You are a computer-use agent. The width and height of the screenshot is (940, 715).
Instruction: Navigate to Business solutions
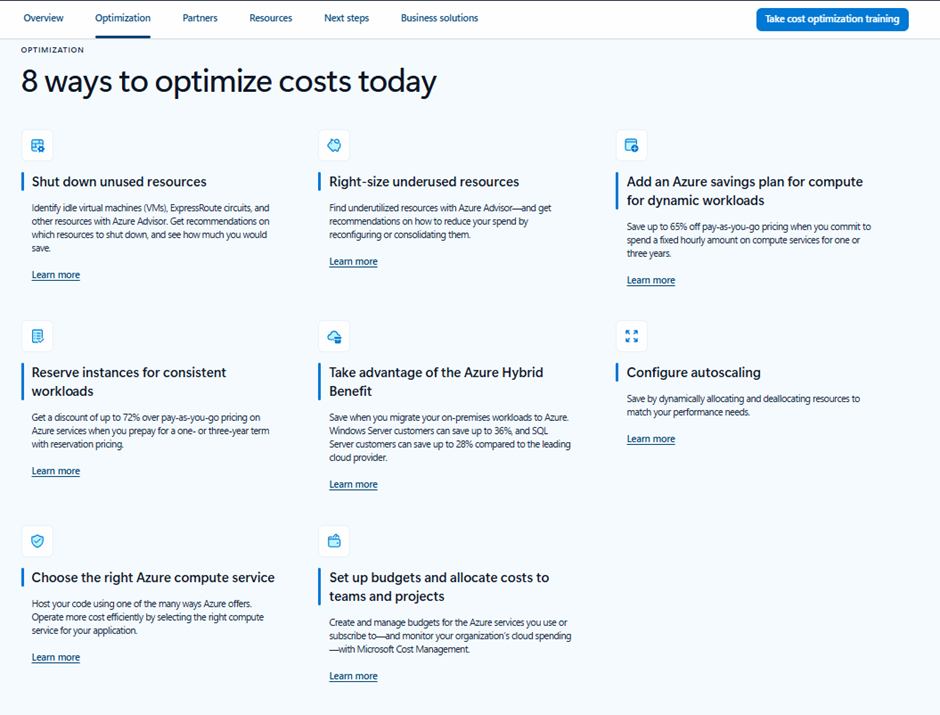(439, 17)
